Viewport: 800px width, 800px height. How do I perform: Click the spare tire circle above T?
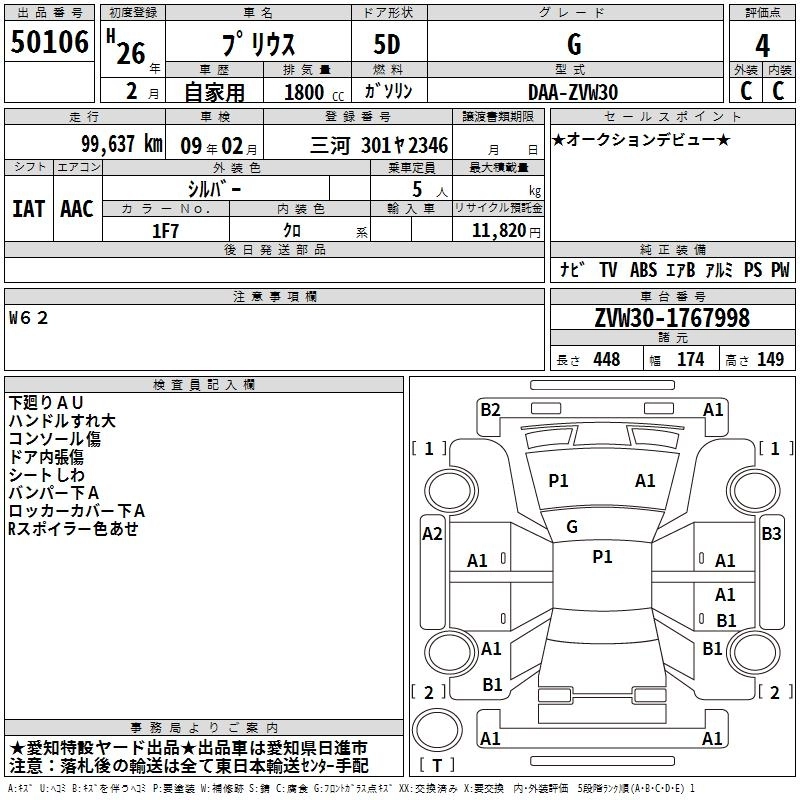click(x=437, y=730)
